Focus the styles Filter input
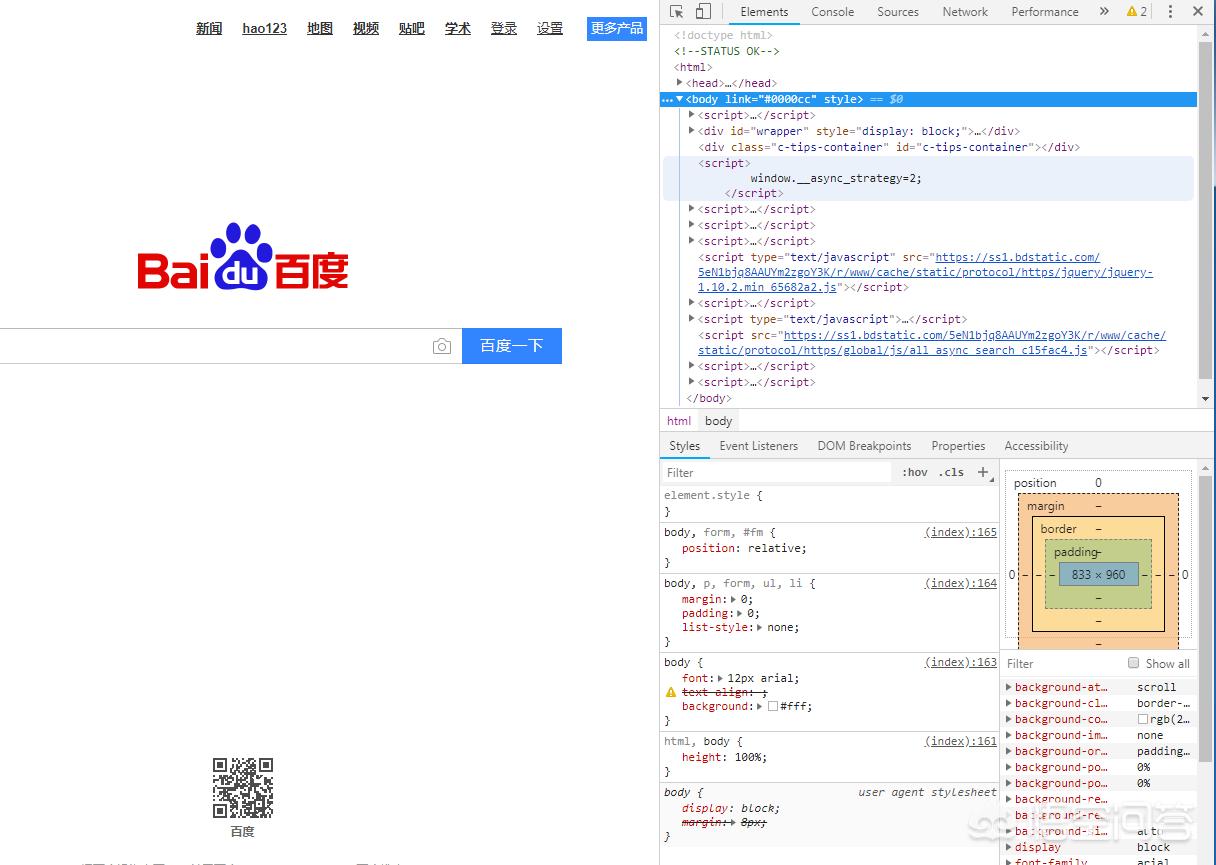Viewport: 1216px width, 865px height. [x=776, y=472]
